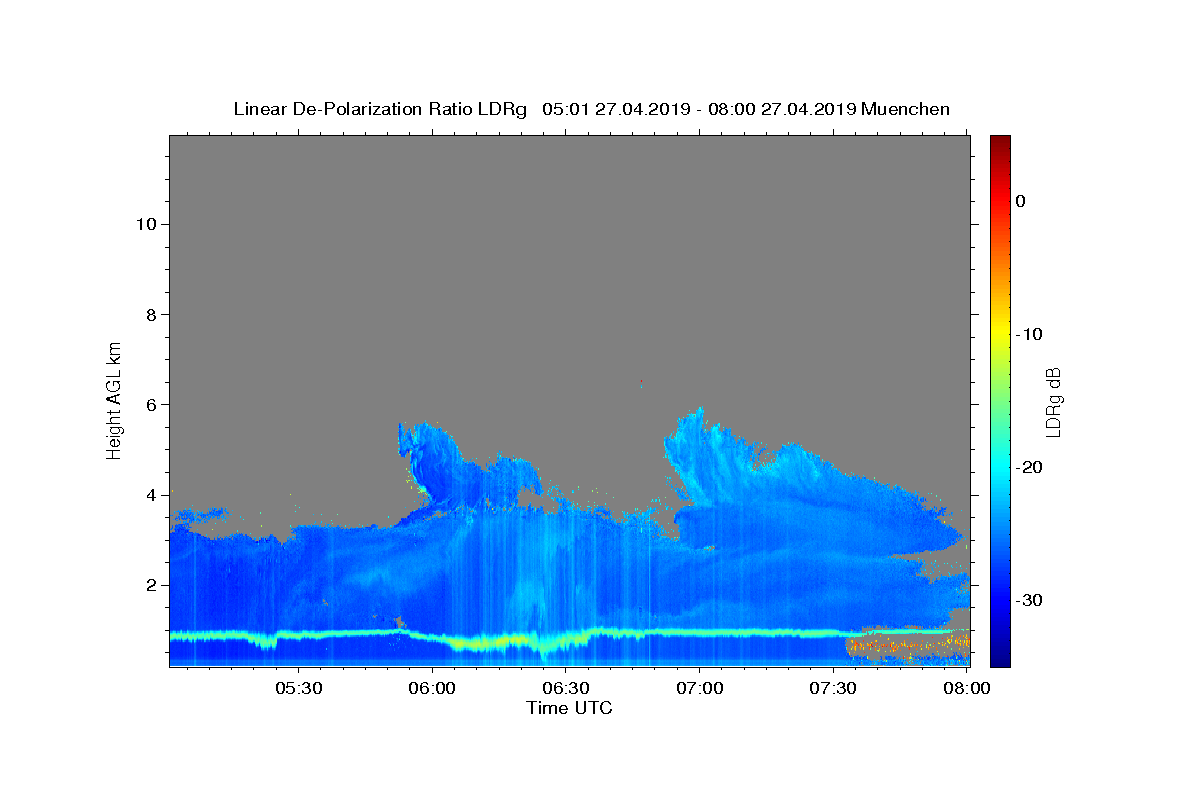Screen dimensions: 1200x800
Task: Click the 'LDRg dB' colorbar label
Action: click(1053, 402)
